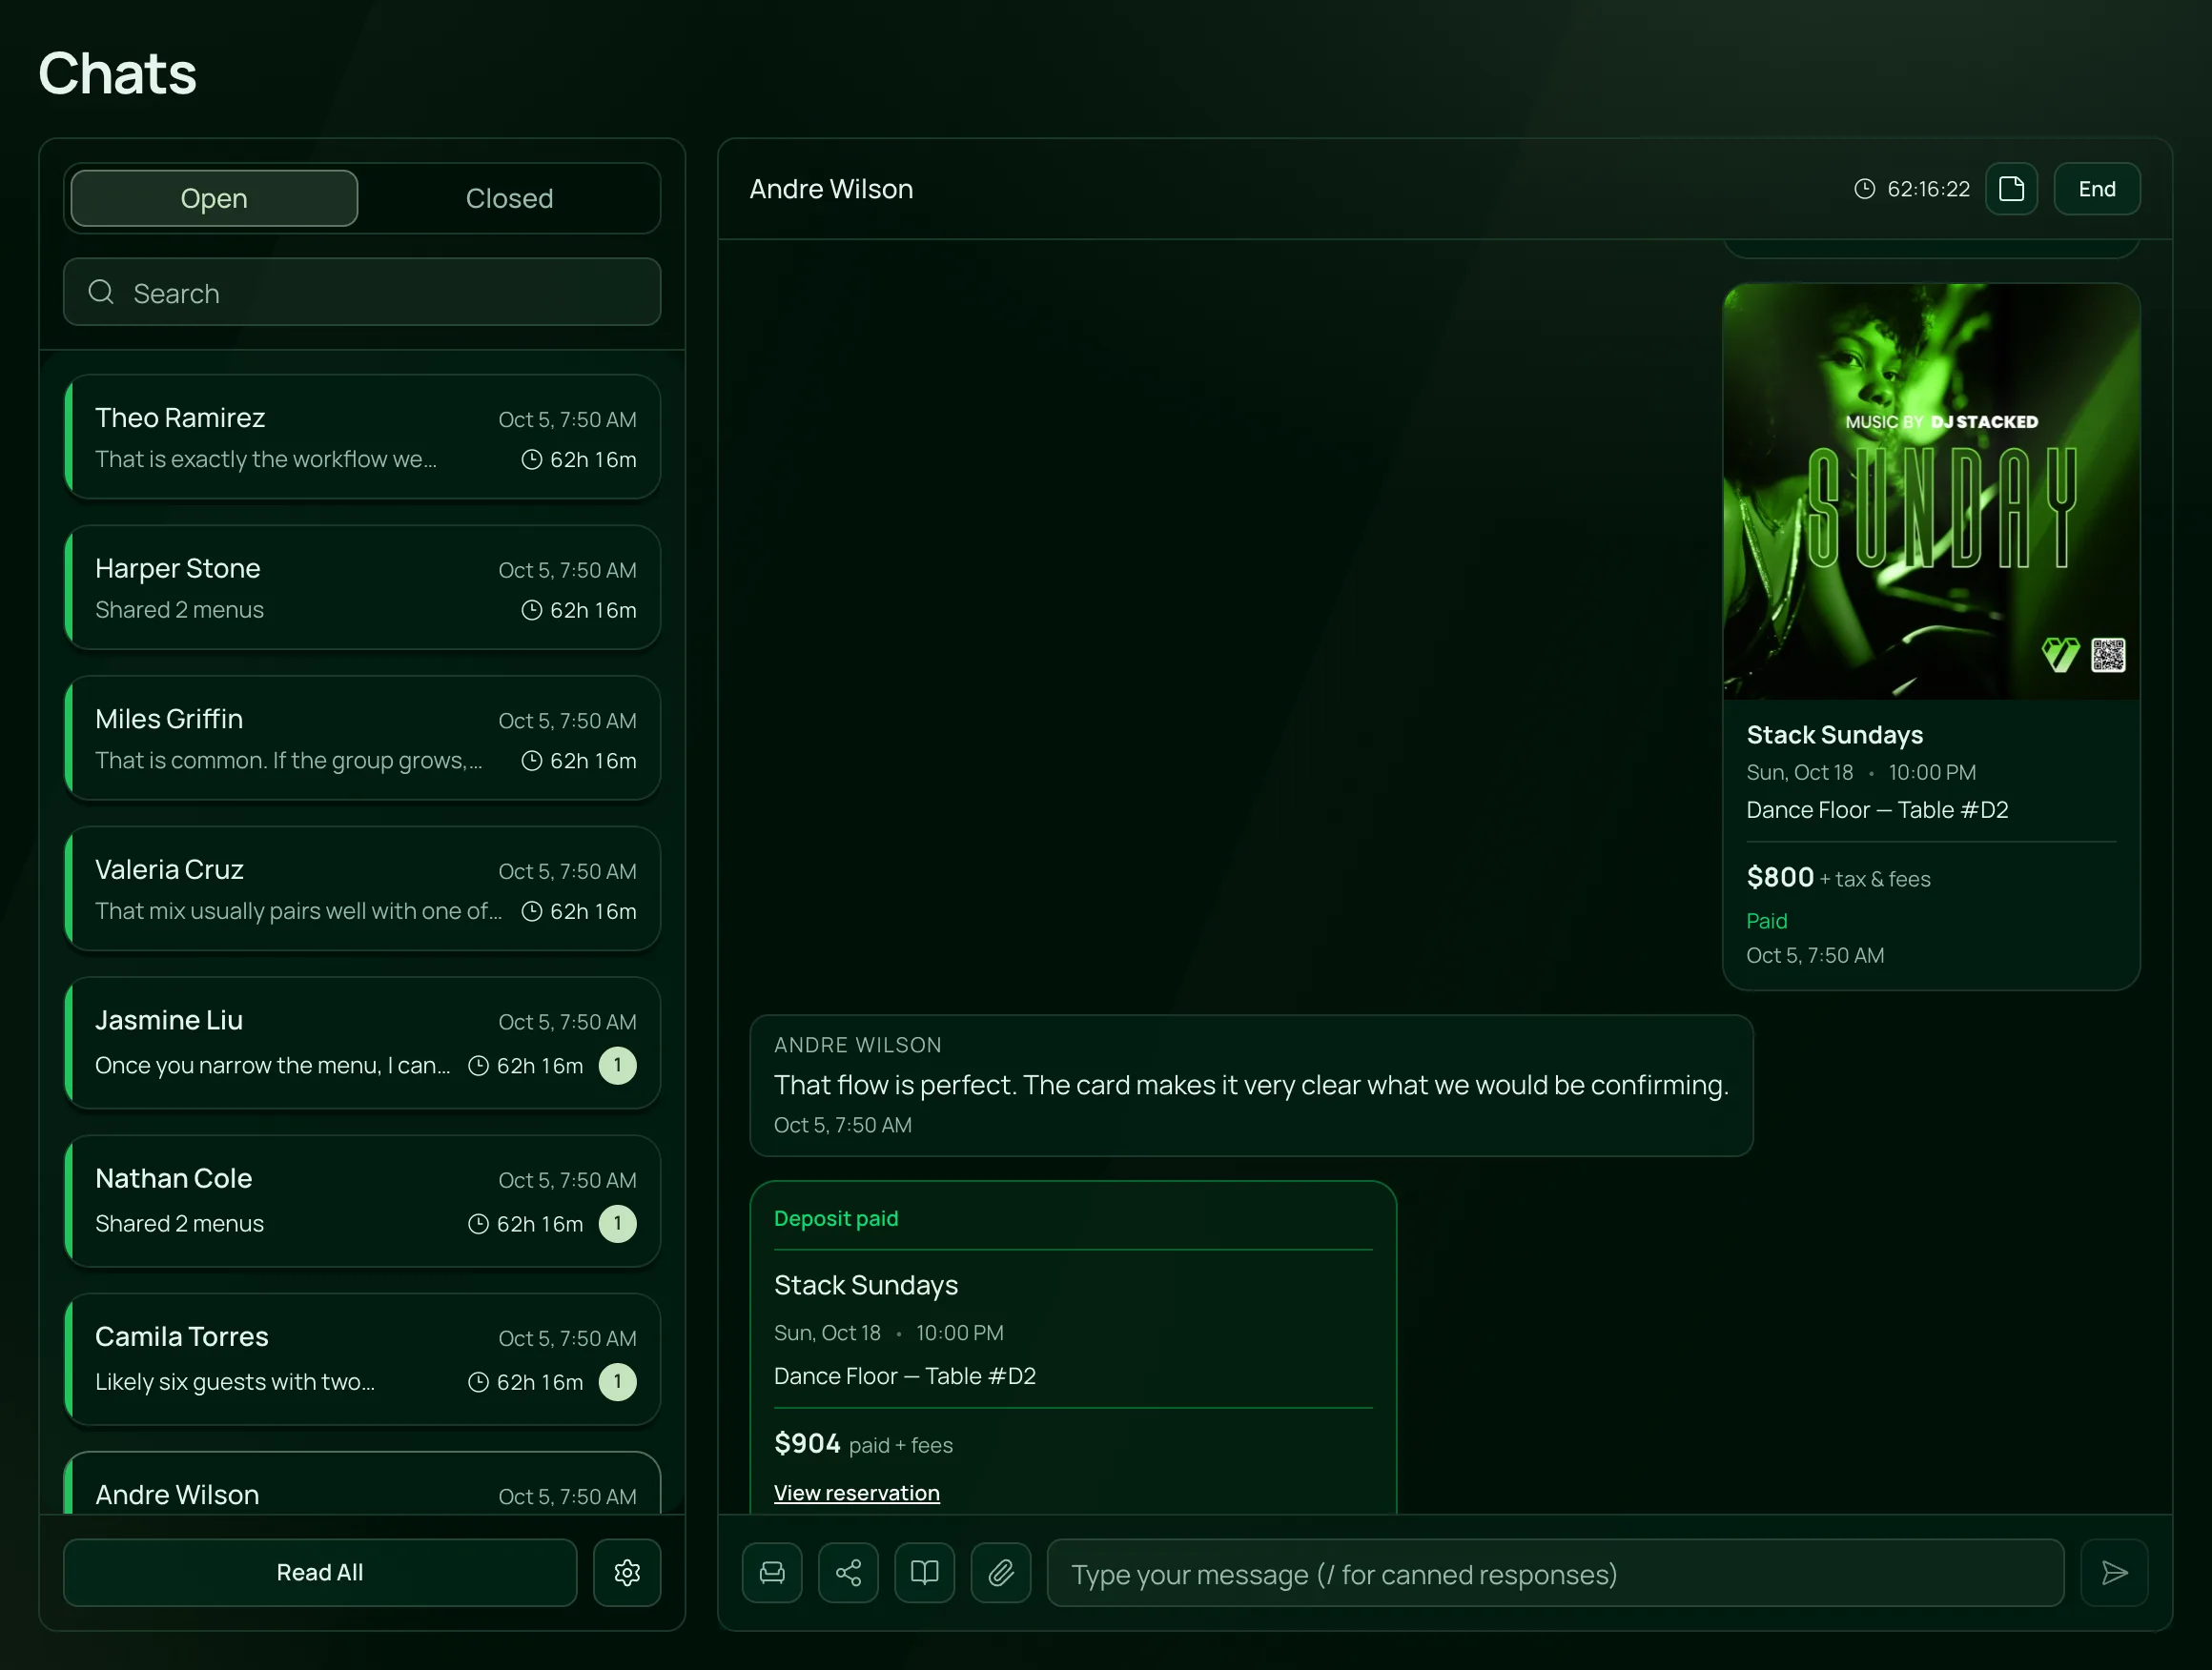Click the table reservation icon in toolbar
This screenshot has width=2212, height=1670.
pos(772,1572)
